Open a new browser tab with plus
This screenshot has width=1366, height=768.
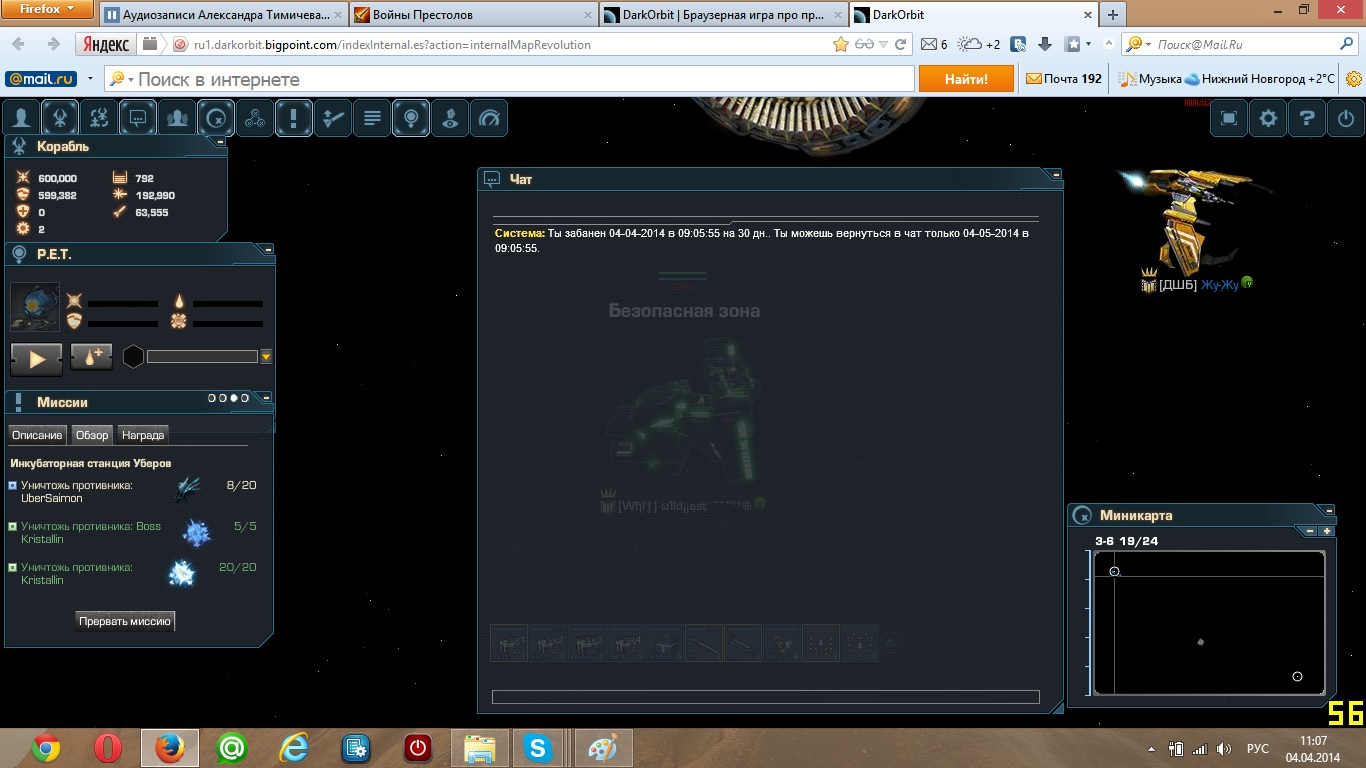tap(1112, 15)
